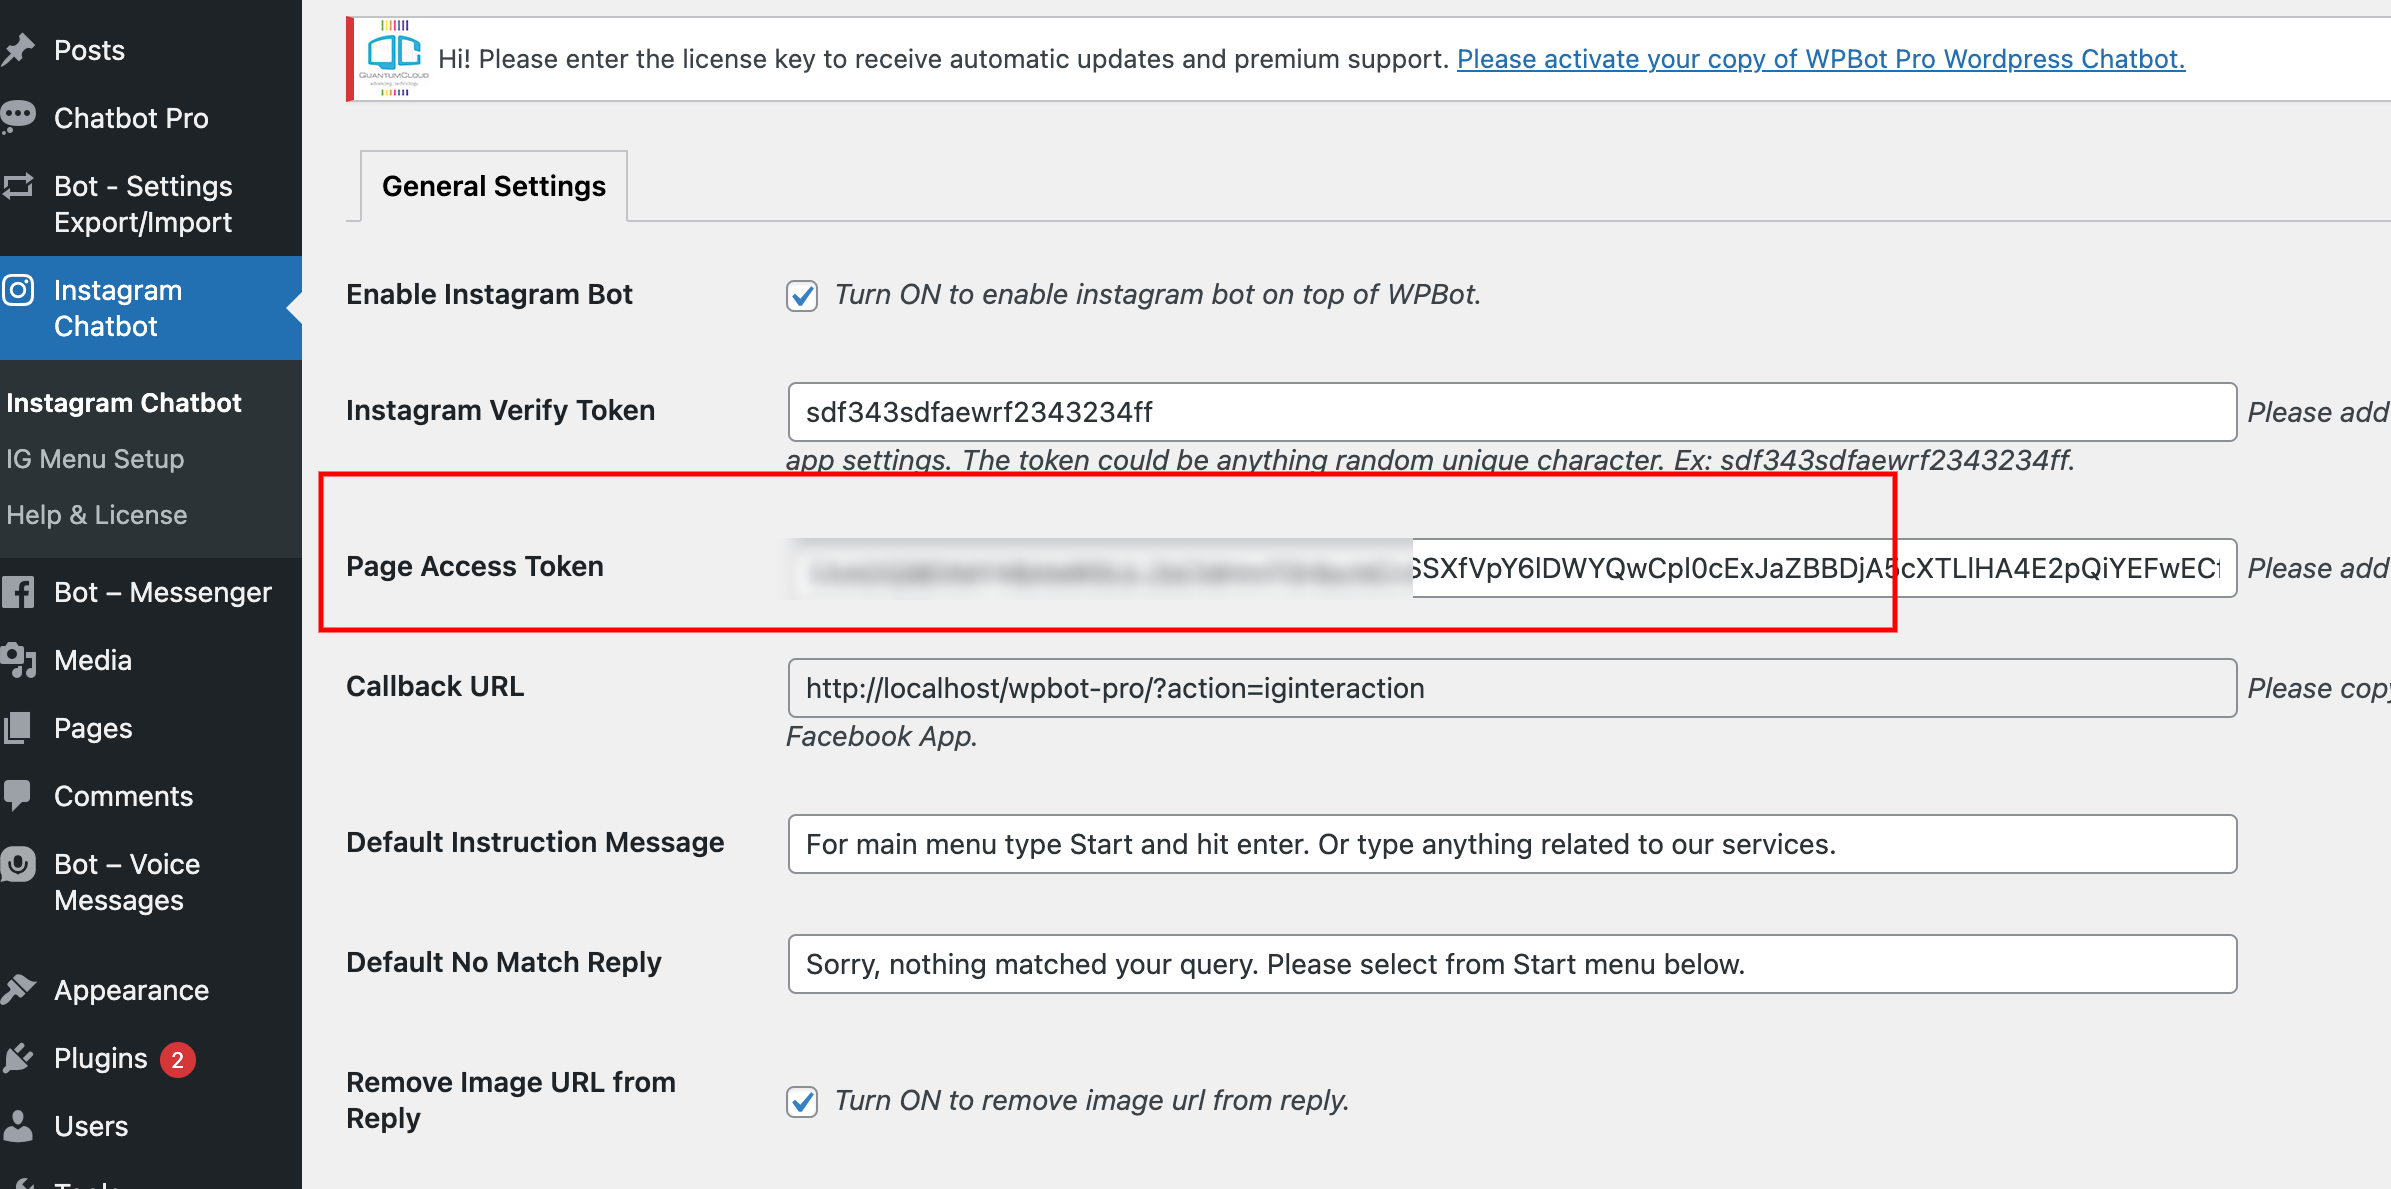
Task: Click the Appearance paintbrush icon
Action: pos(18,990)
